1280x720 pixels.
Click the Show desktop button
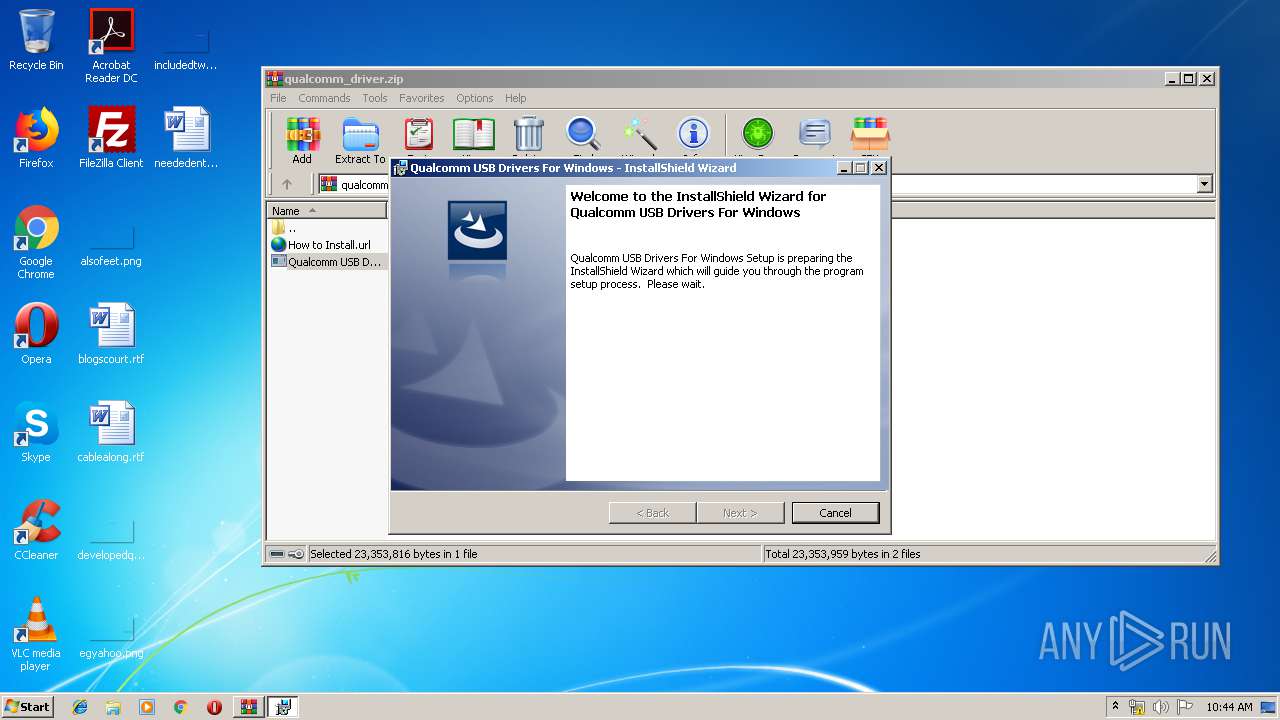point(1270,707)
